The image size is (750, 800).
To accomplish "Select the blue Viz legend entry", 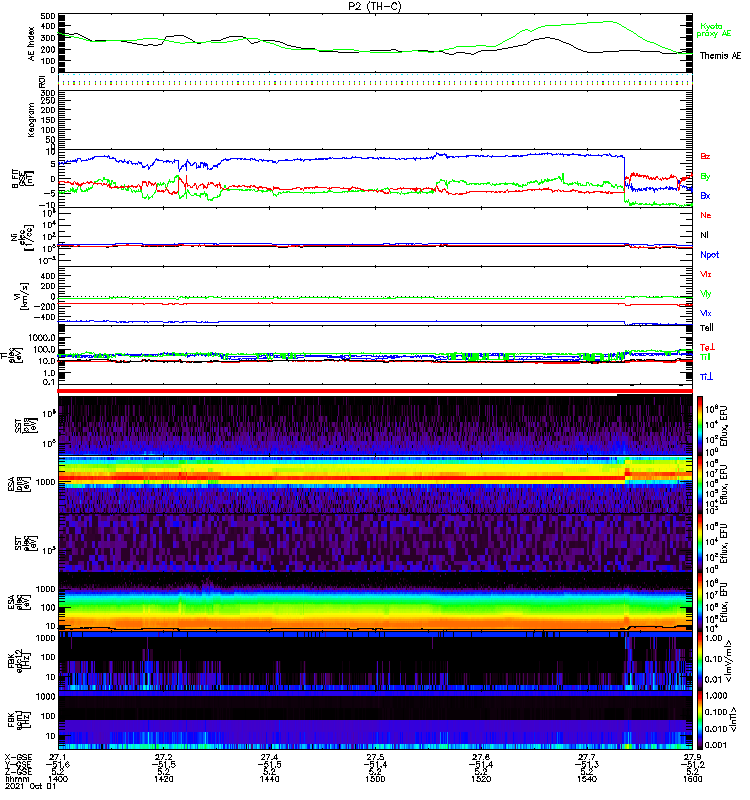I will [705, 313].
